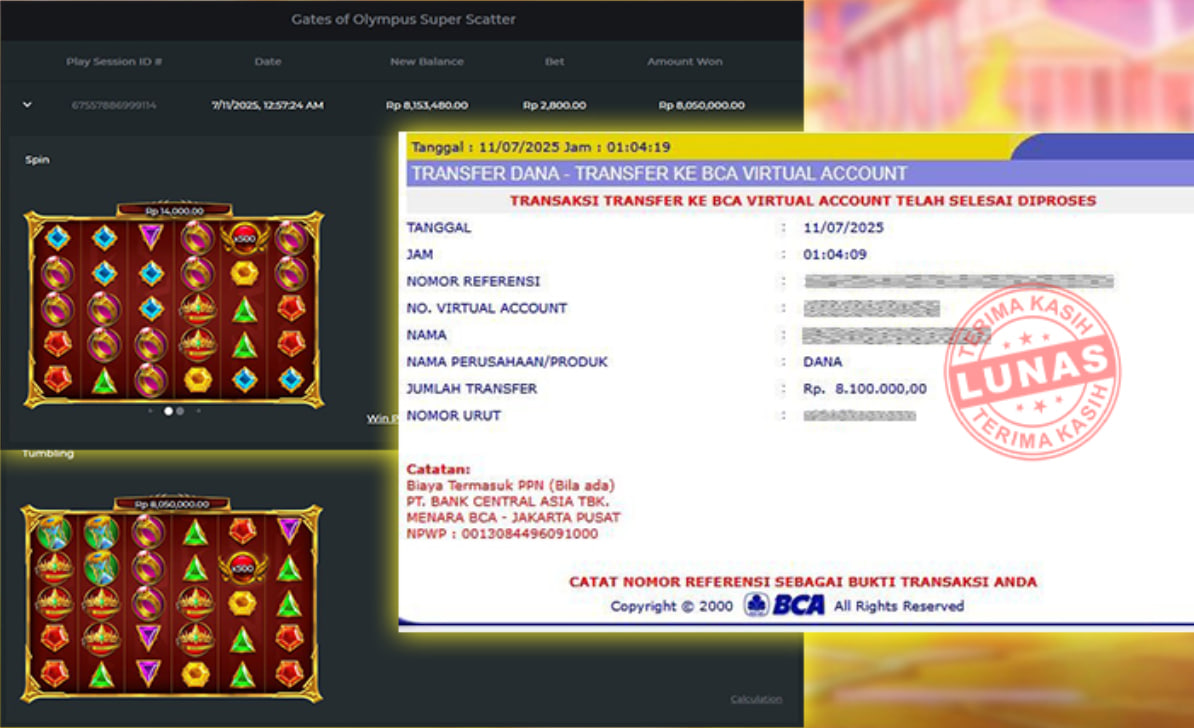
Task: Click bet value 'Rp 2,800.00'
Action: coord(554,105)
